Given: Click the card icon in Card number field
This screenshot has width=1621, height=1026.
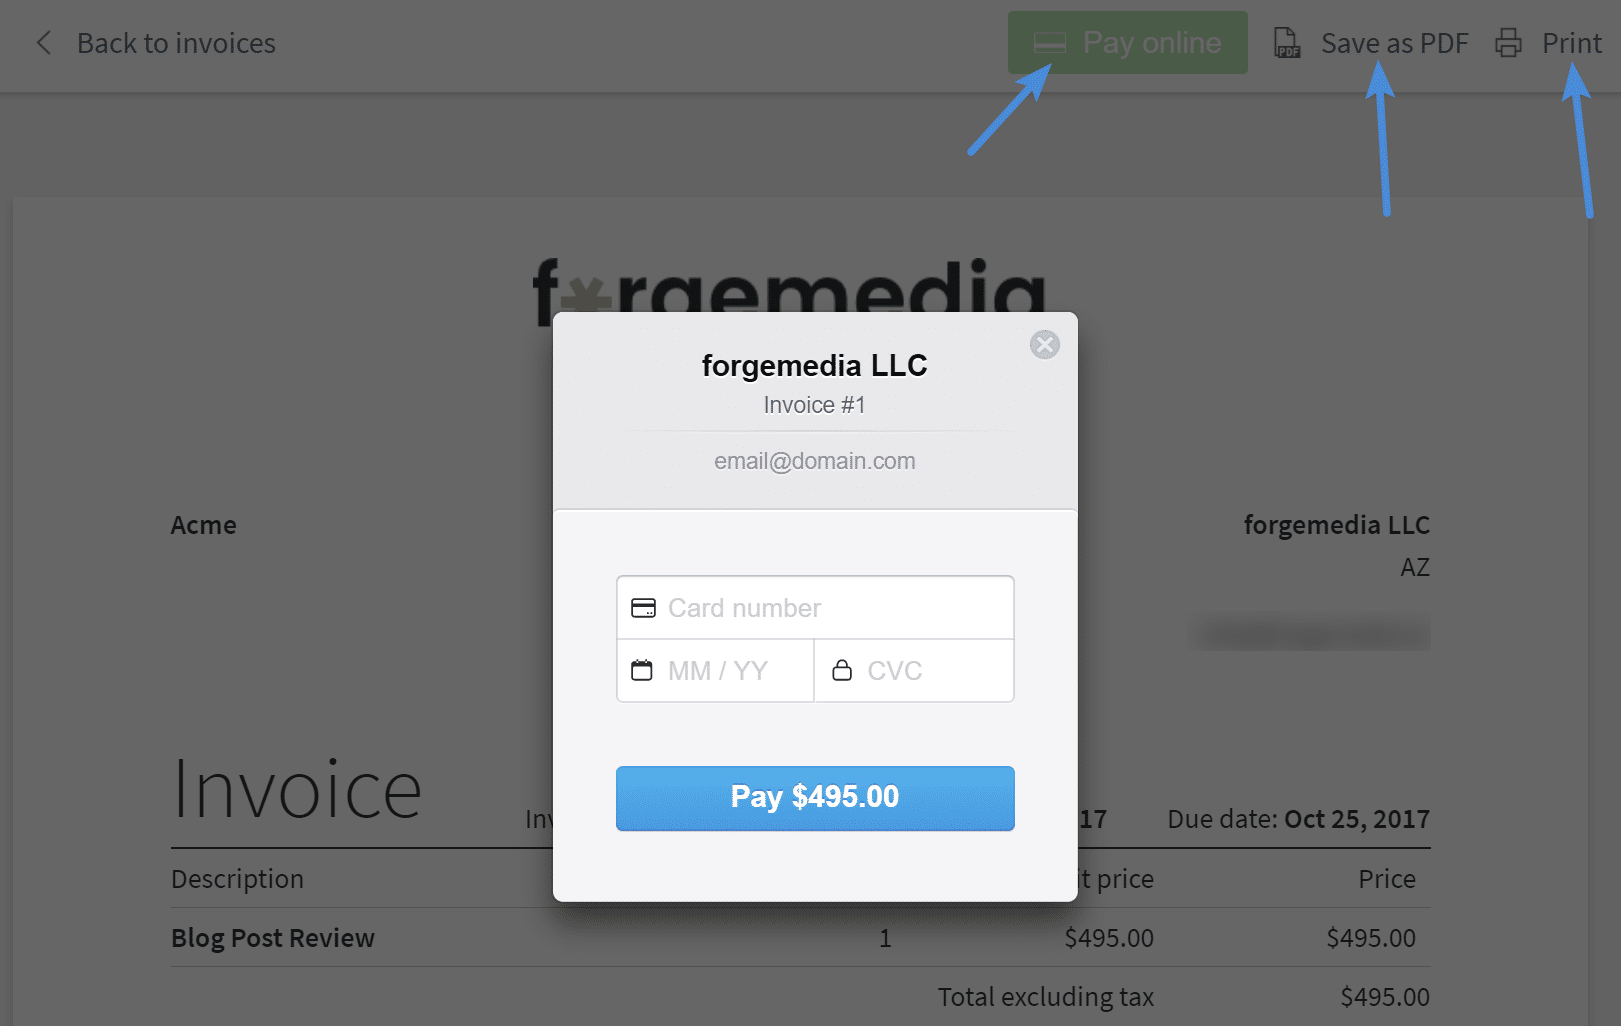Looking at the screenshot, I should pos(643,608).
